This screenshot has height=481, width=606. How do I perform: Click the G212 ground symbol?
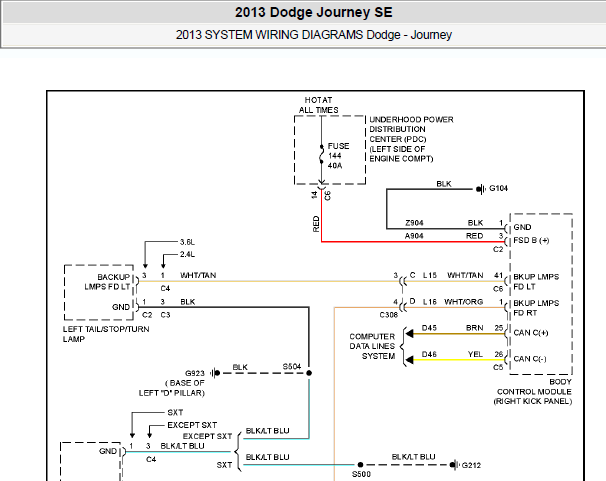454,464
